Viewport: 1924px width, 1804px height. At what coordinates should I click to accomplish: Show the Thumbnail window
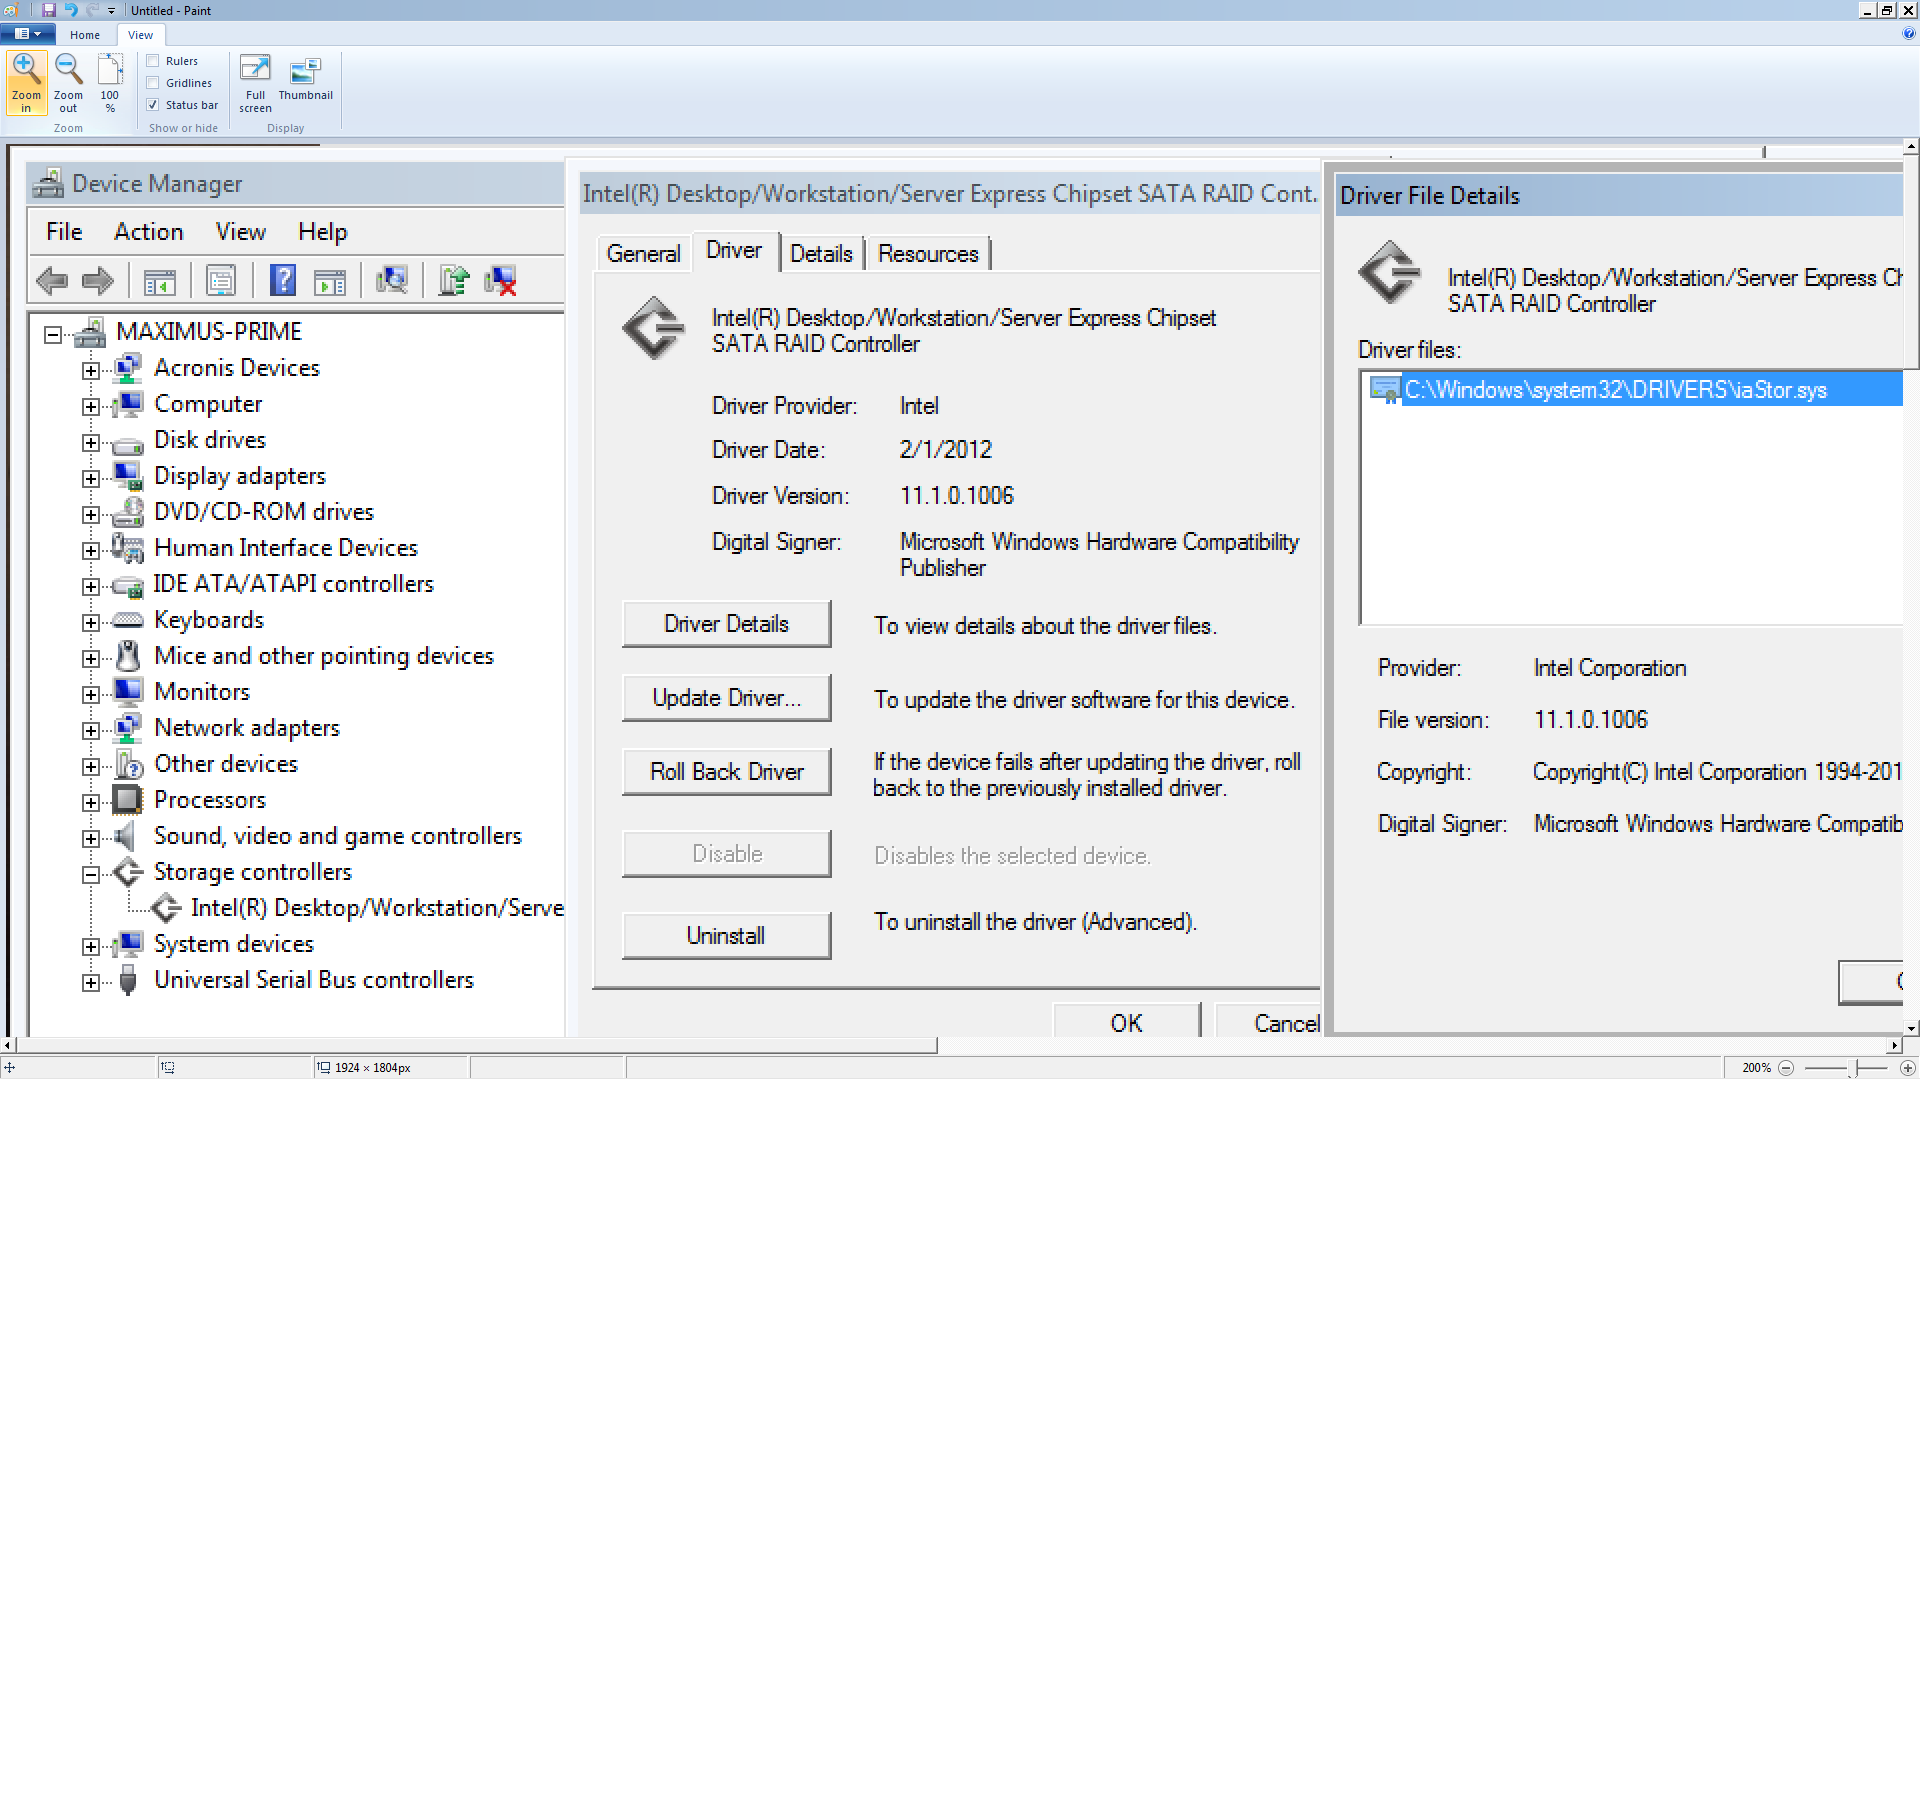pos(305,78)
